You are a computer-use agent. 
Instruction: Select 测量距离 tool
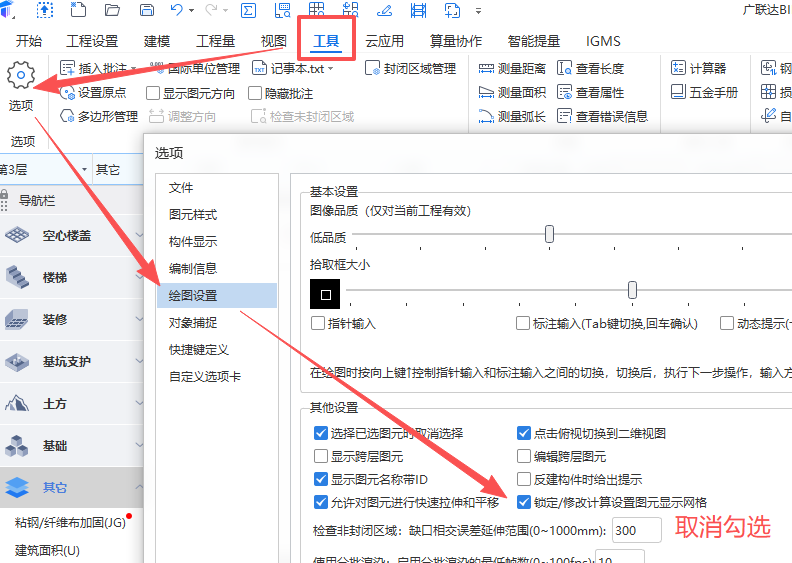512,68
